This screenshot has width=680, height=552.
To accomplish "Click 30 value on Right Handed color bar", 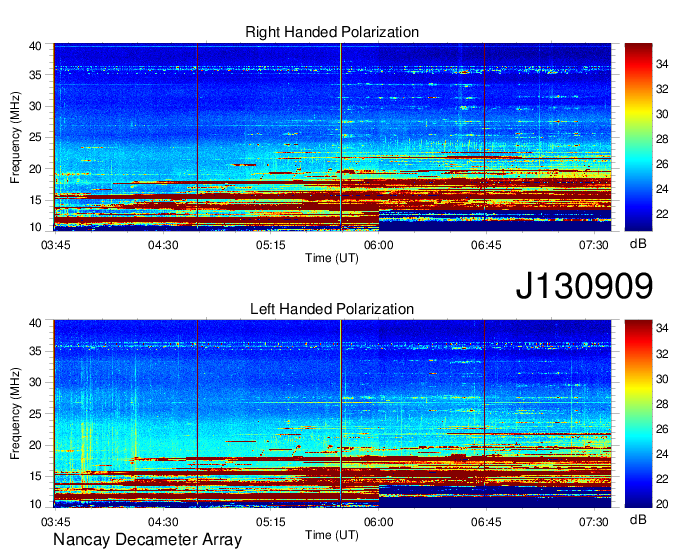I will (x=662, y=114).
